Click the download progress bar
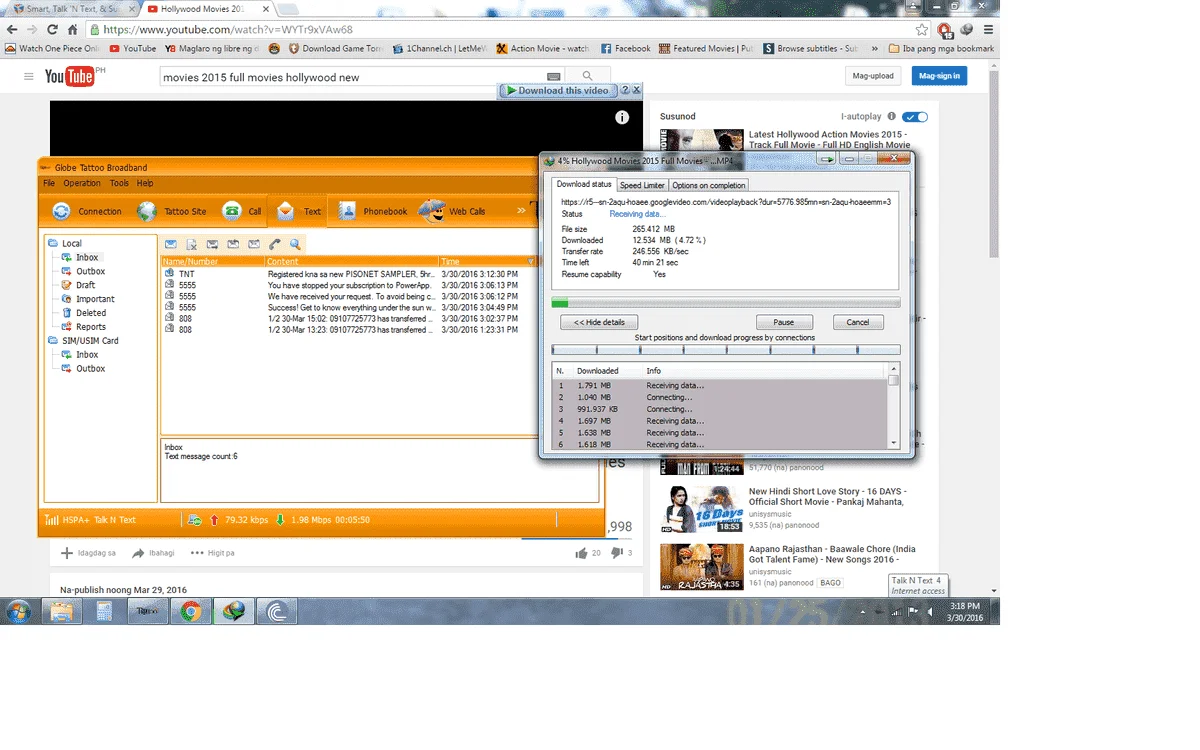Screen dimensions: 1200x750 (x=726, y=303)
